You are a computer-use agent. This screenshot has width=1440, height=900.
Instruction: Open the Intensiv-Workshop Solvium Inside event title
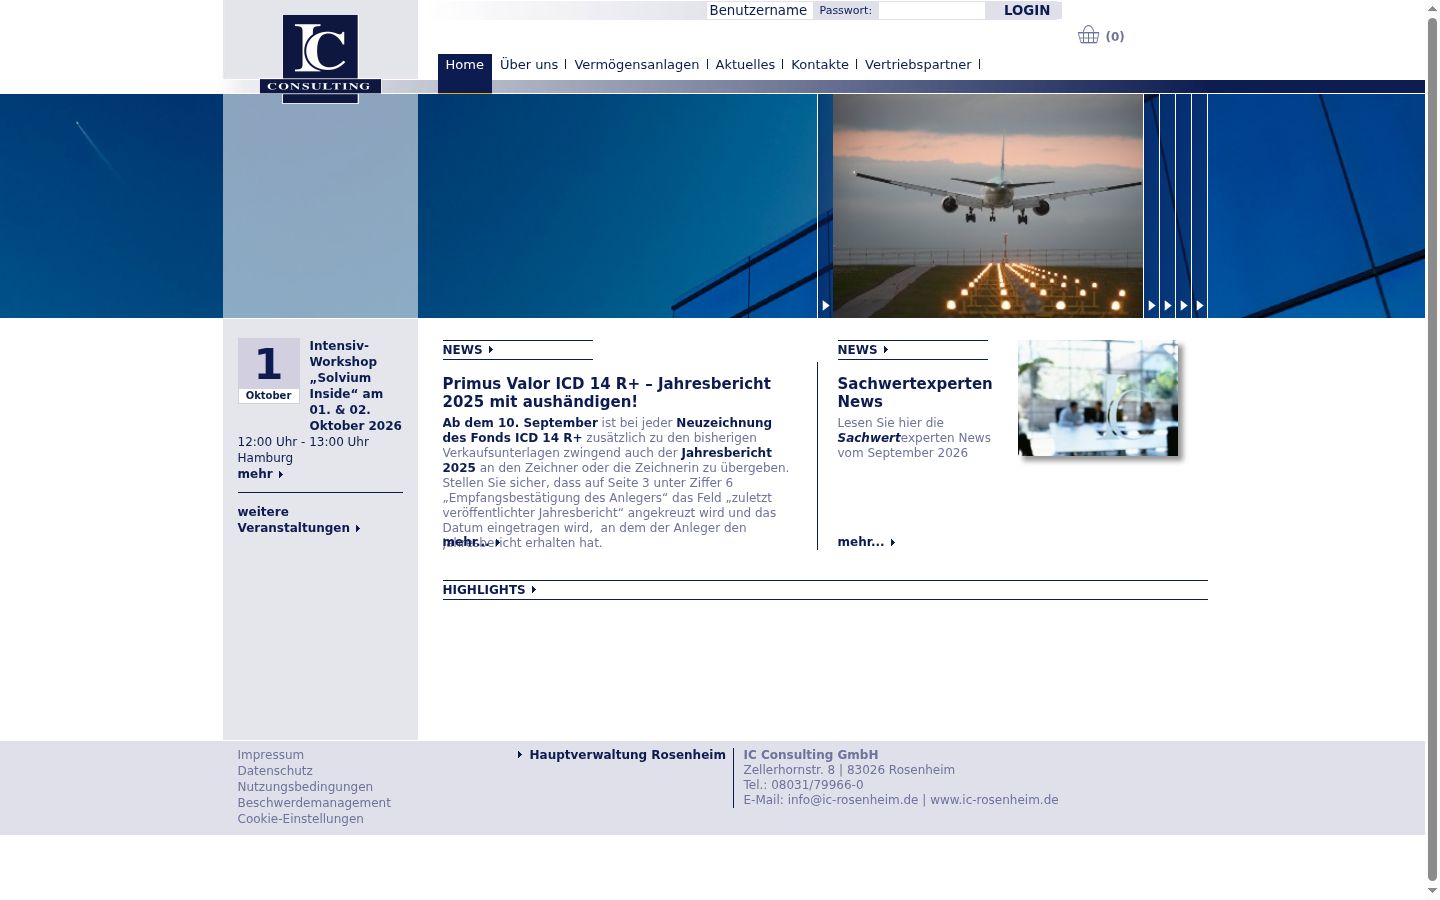pyautogui.click(x=355, y=386)
